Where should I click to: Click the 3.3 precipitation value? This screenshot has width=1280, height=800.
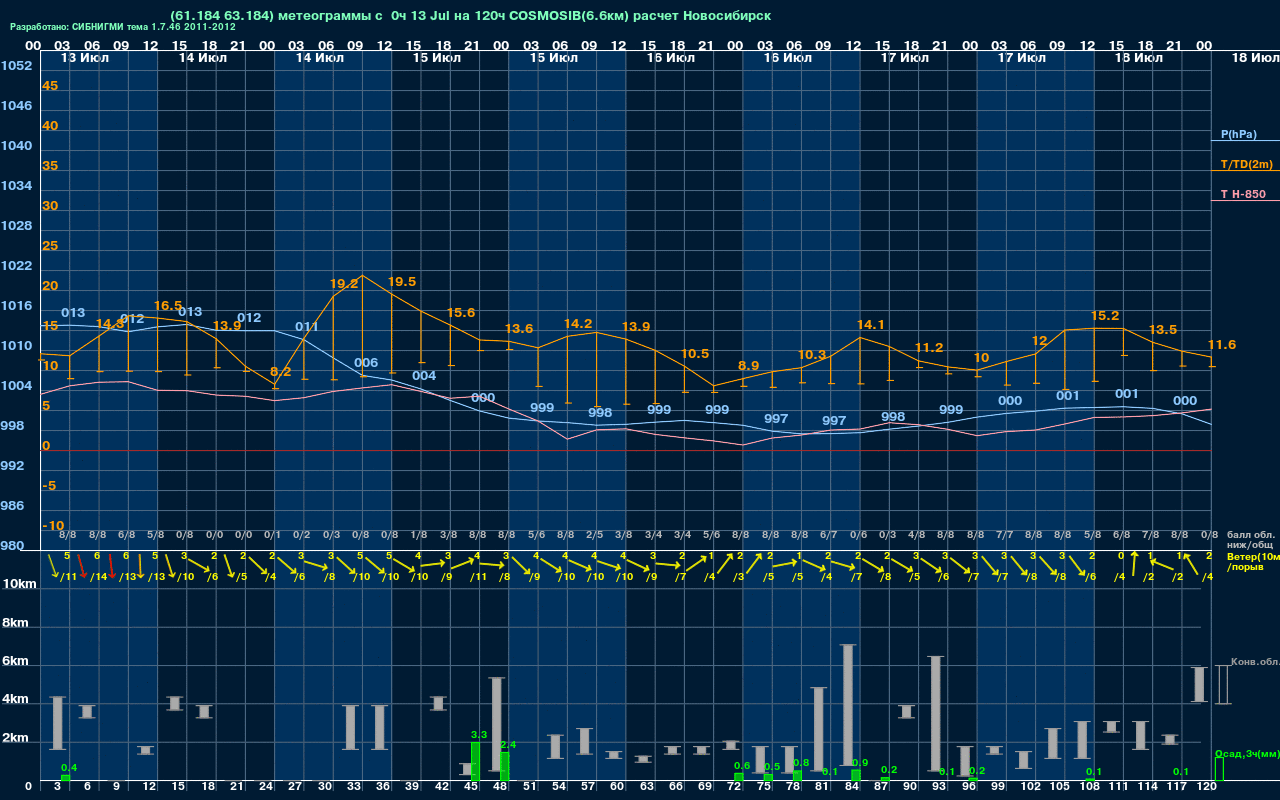pyautogui.click(x=479, y=735)
